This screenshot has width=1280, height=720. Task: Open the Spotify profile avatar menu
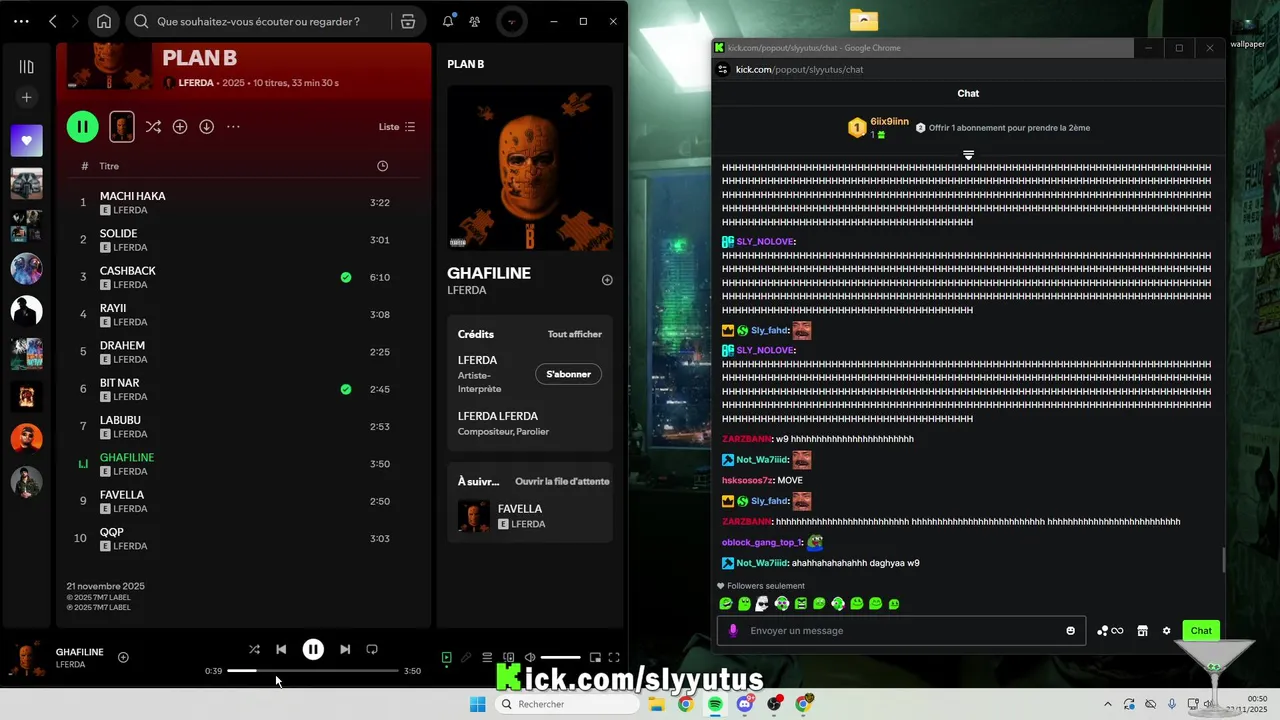coord(512,21)
